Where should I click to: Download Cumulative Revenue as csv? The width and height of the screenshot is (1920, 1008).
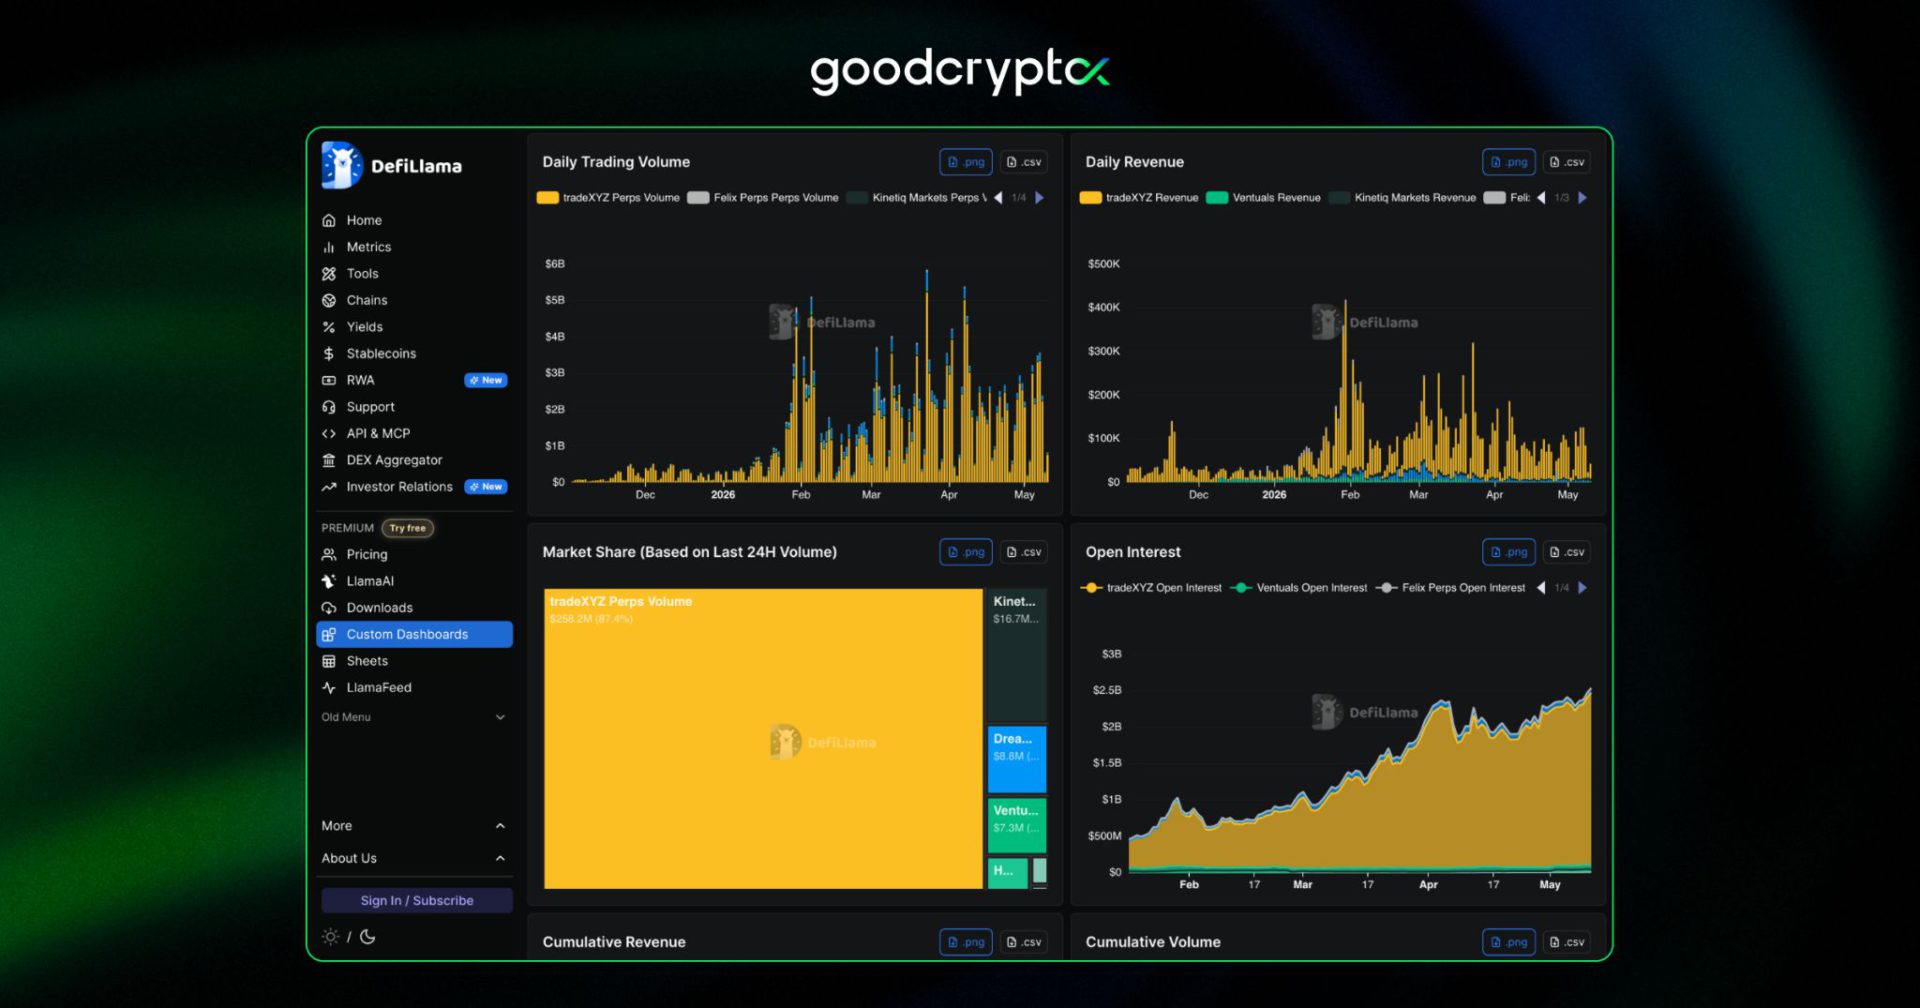click(x=1023, y=942)
